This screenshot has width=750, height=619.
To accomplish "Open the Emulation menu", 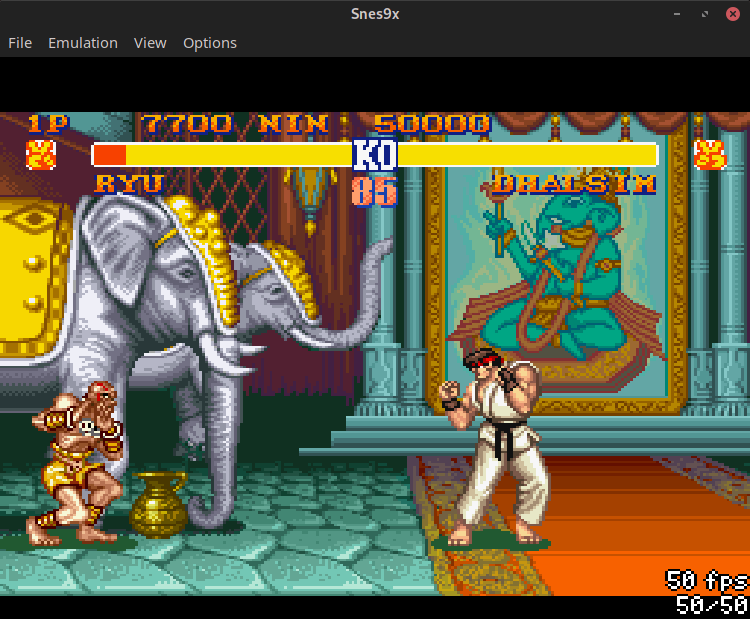I will click(83, 43).
